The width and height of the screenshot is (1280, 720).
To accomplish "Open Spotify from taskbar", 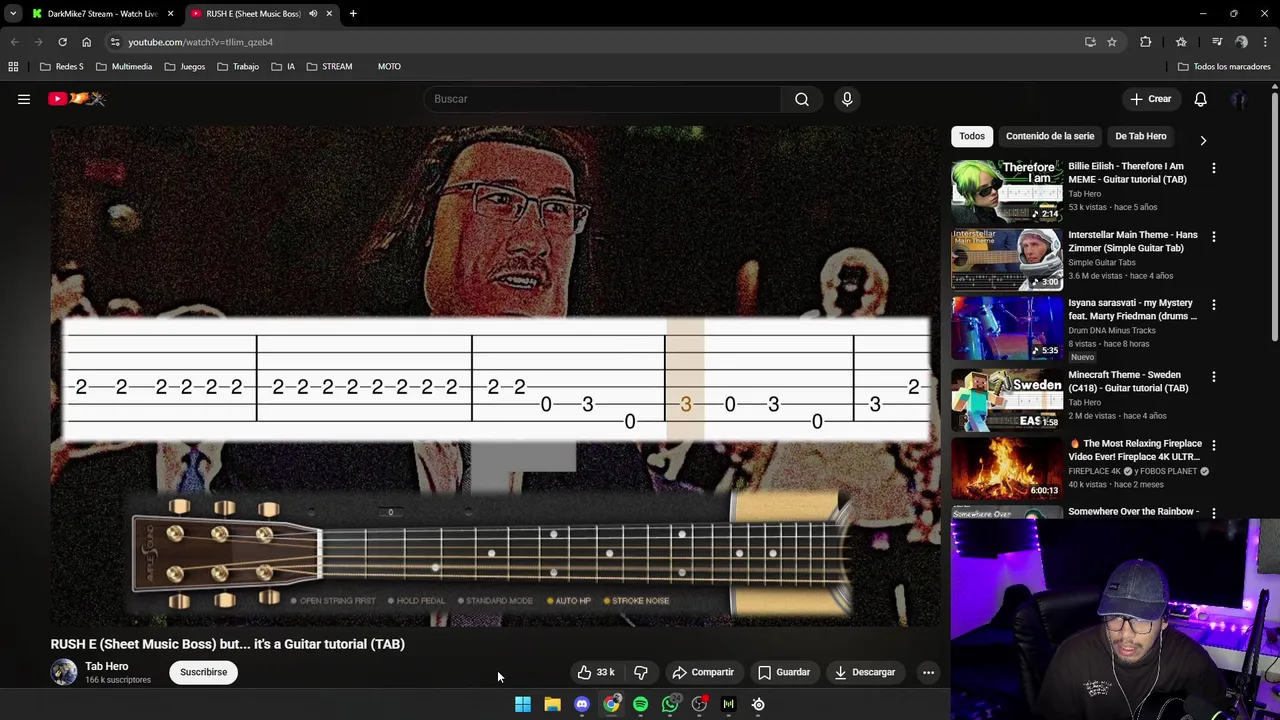I will tap(641, 705).
